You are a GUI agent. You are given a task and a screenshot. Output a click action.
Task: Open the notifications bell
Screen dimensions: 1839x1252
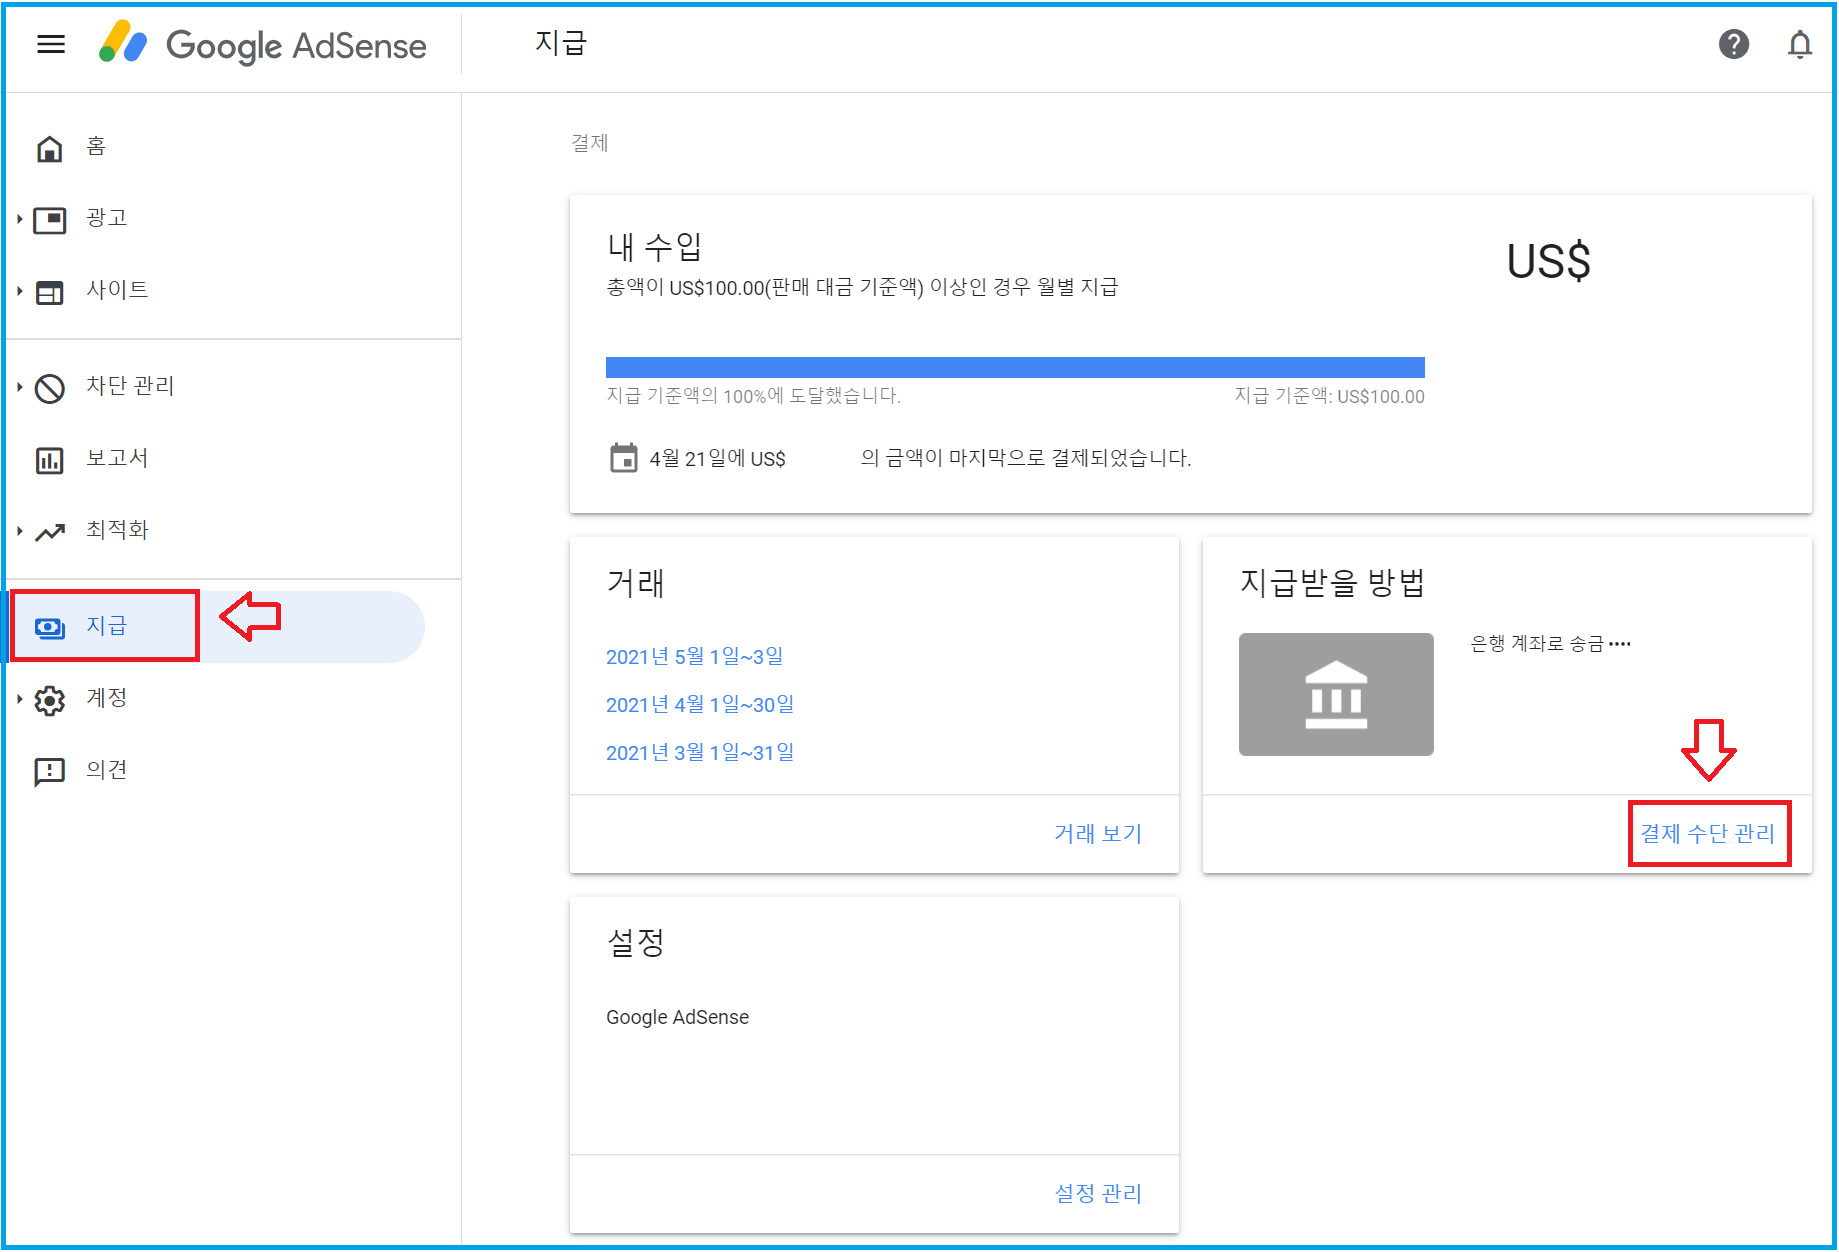coord(1799,44)
